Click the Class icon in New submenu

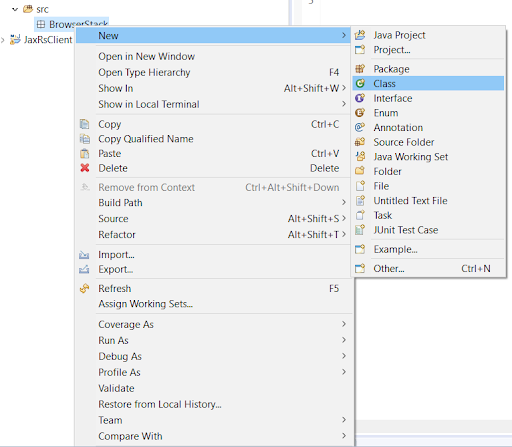click(360, 83)
